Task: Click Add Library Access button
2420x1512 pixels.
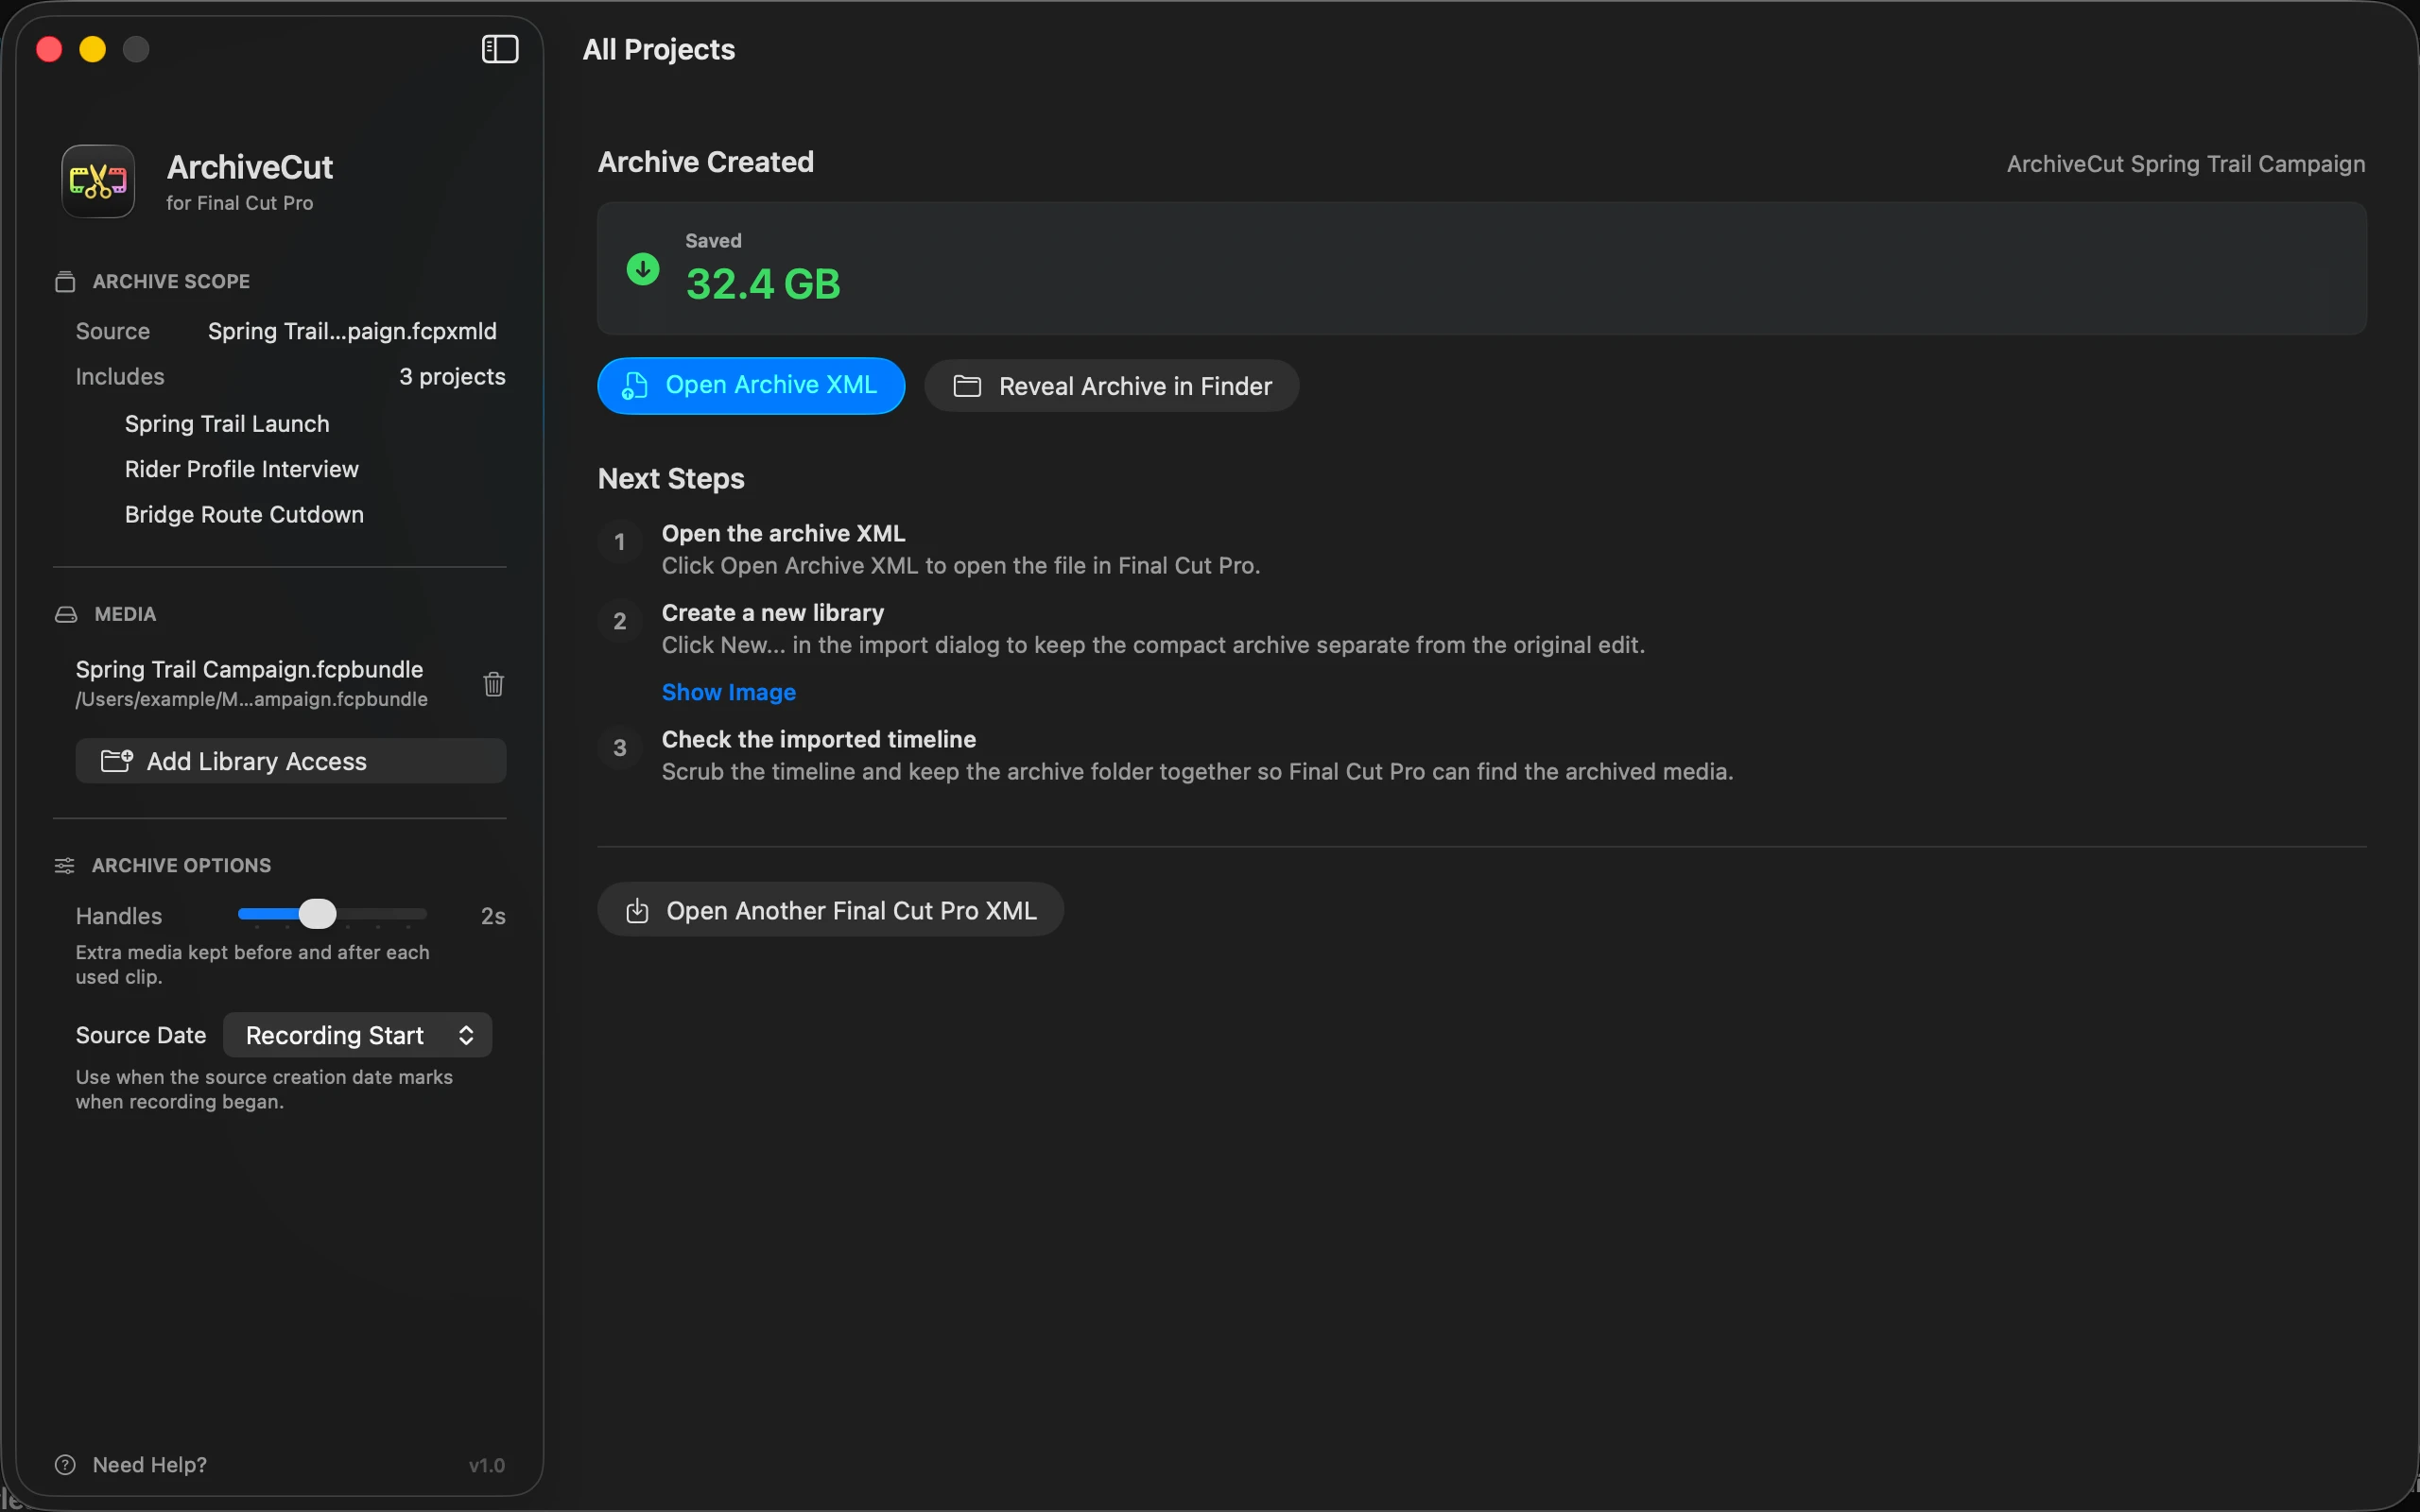Action: 291,761
